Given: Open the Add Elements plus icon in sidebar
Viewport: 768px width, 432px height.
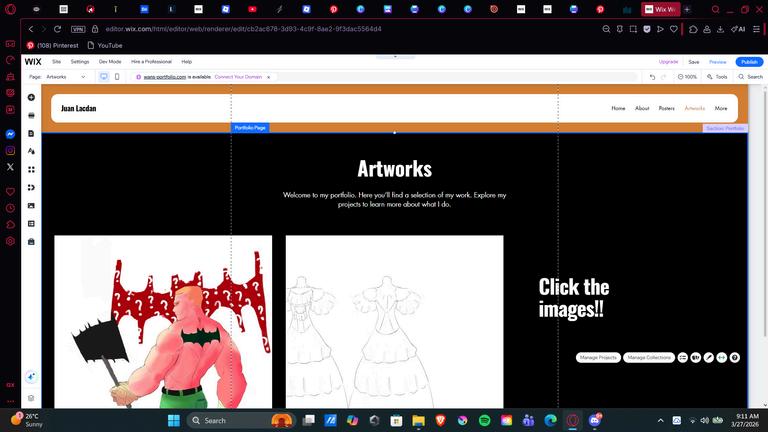Looking at the screenshot, I should click(31, 97).
